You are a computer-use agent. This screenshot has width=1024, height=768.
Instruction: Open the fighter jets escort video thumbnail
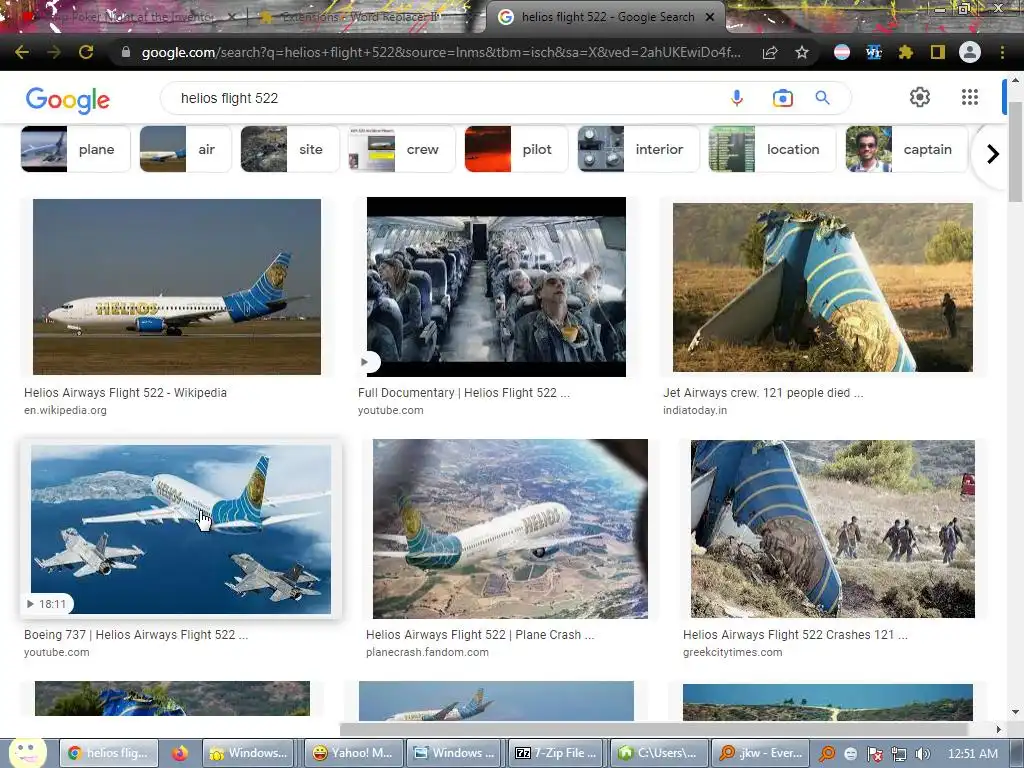[181, 530]
